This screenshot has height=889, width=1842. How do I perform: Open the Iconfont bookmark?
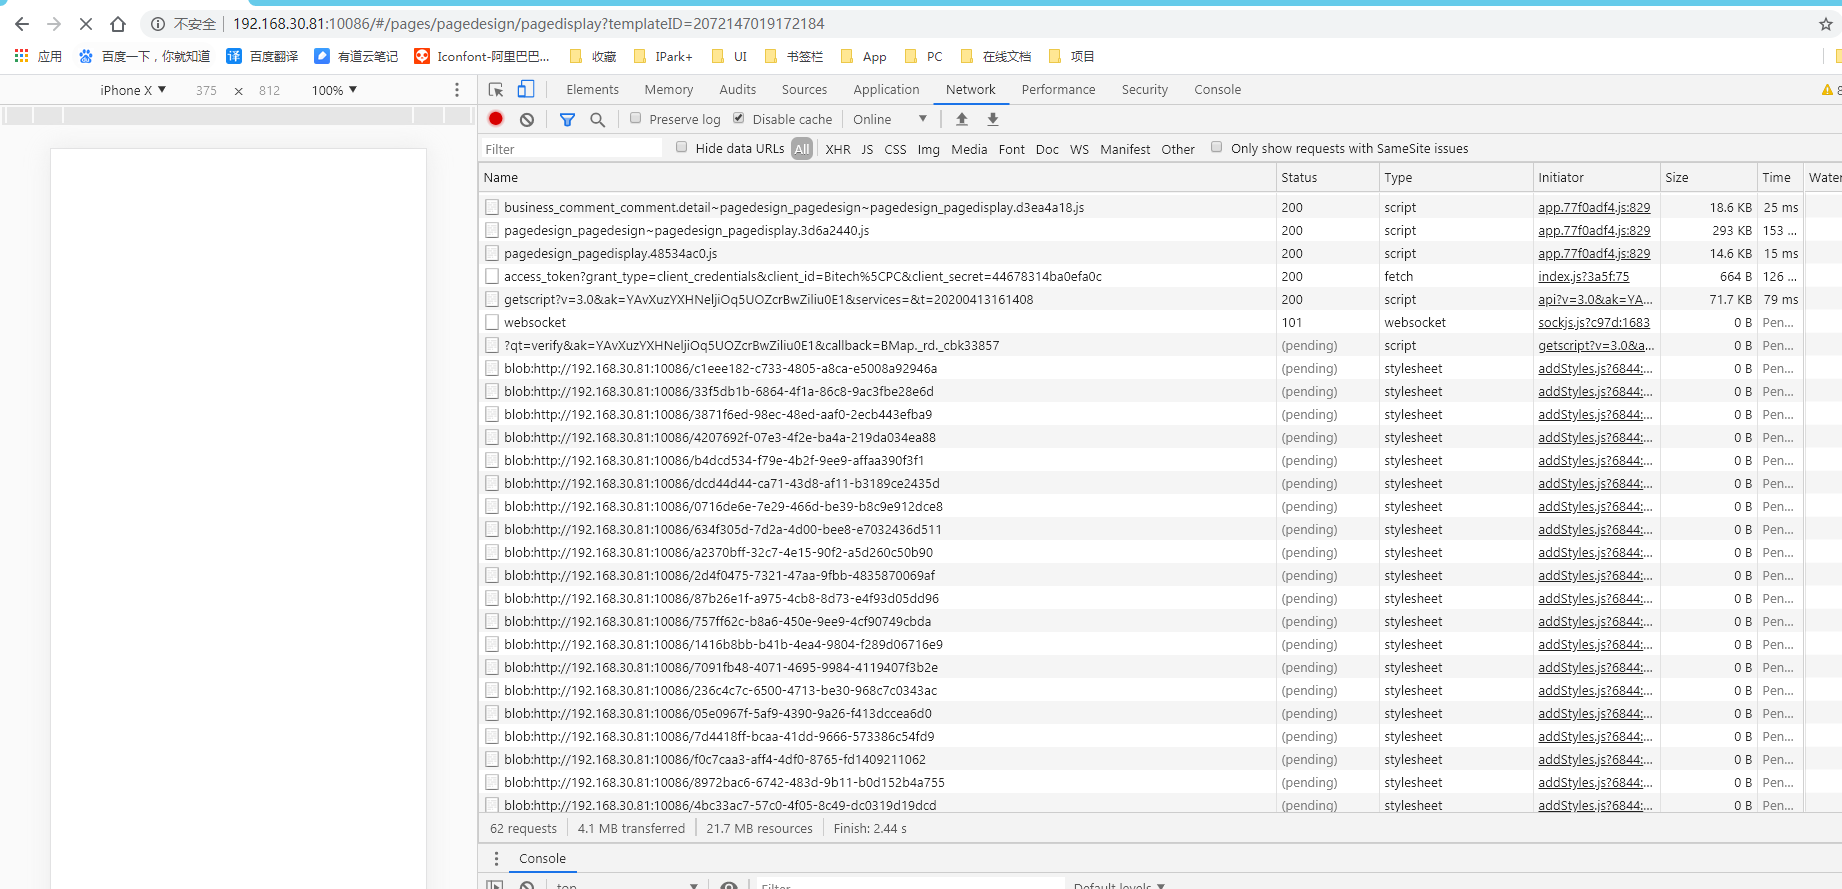483,57
